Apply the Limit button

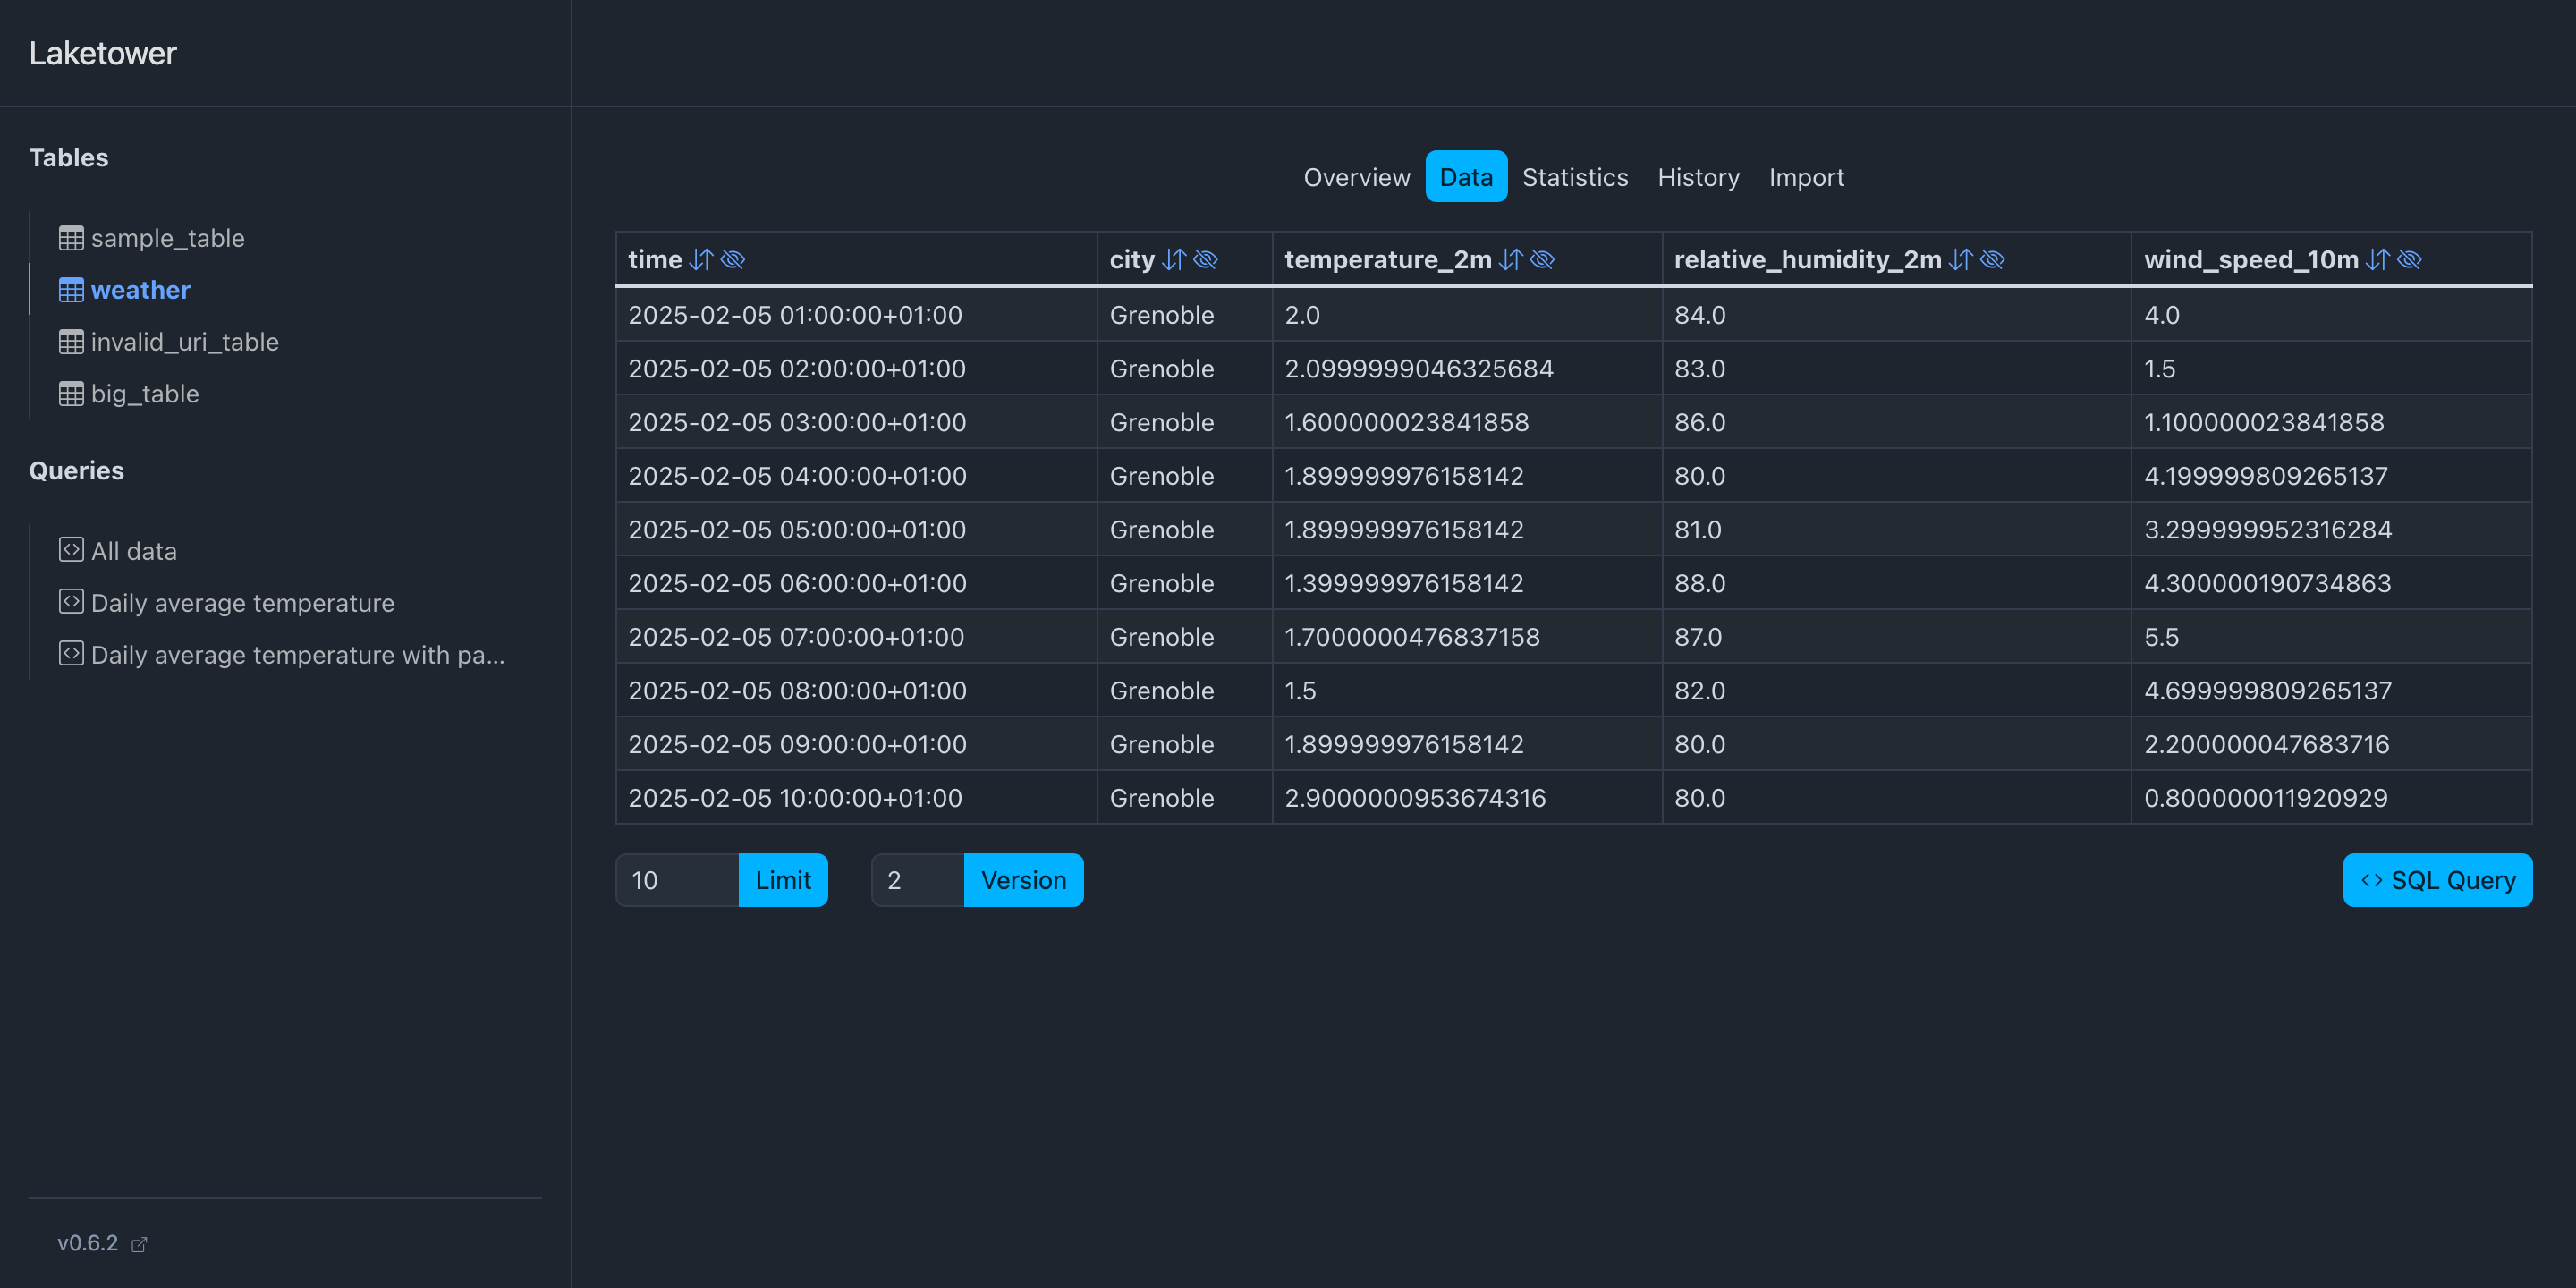(782, 880)
